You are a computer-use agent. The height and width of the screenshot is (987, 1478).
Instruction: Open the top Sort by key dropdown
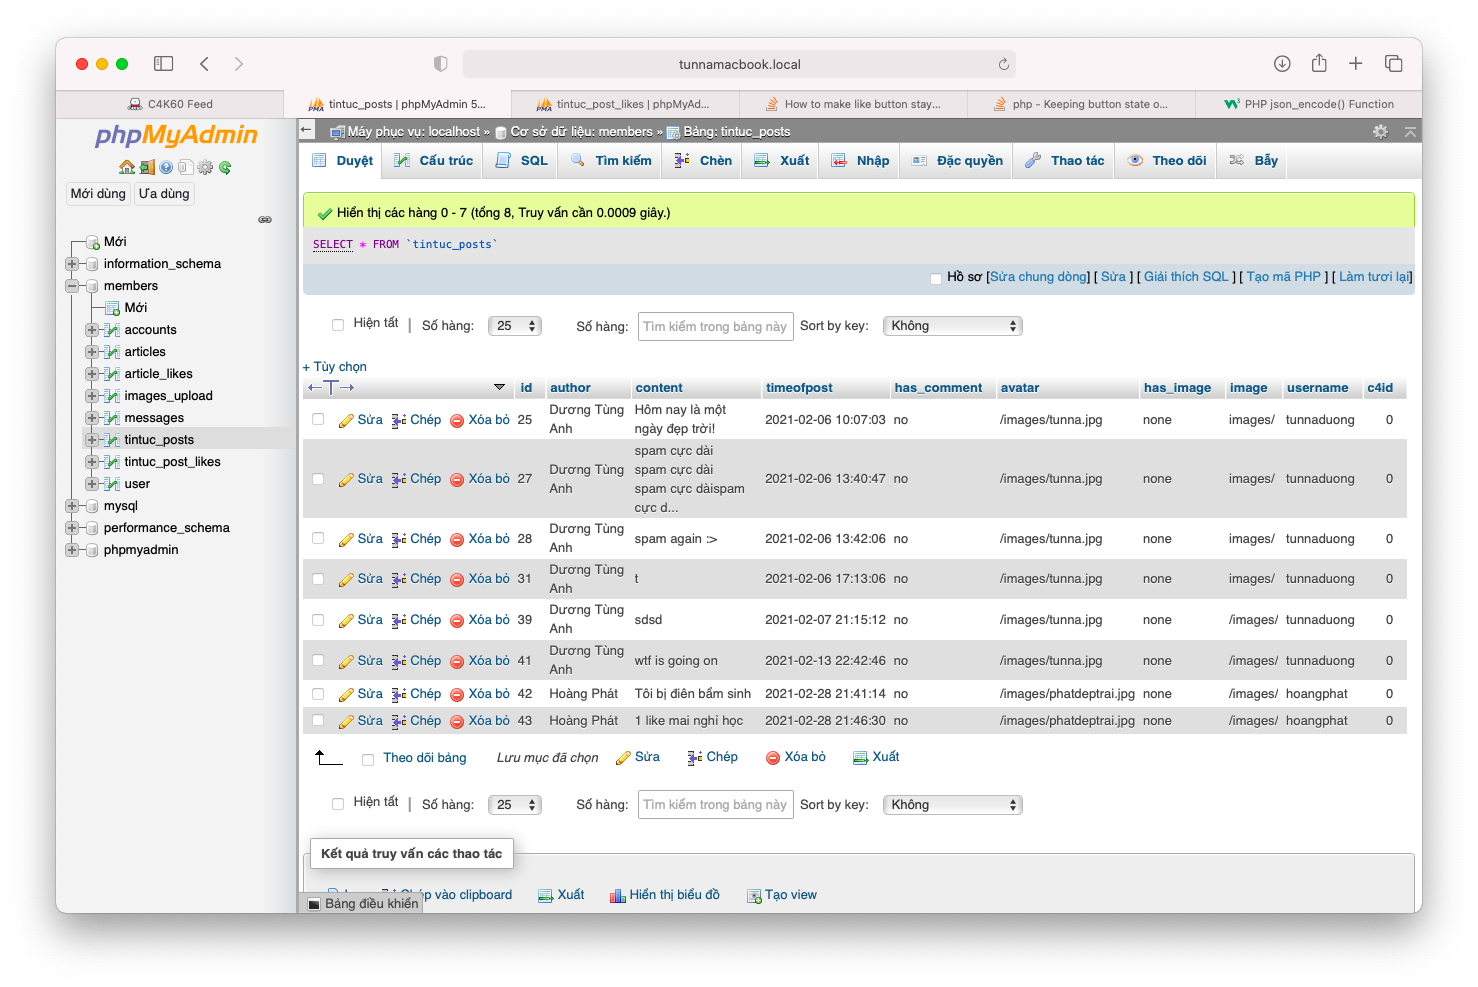[952, 326]
